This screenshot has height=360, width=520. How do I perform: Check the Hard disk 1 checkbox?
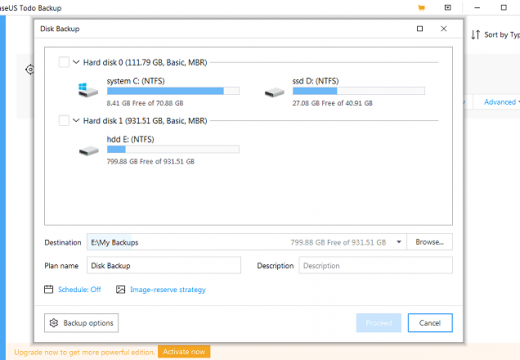click(x=64, y=120)
